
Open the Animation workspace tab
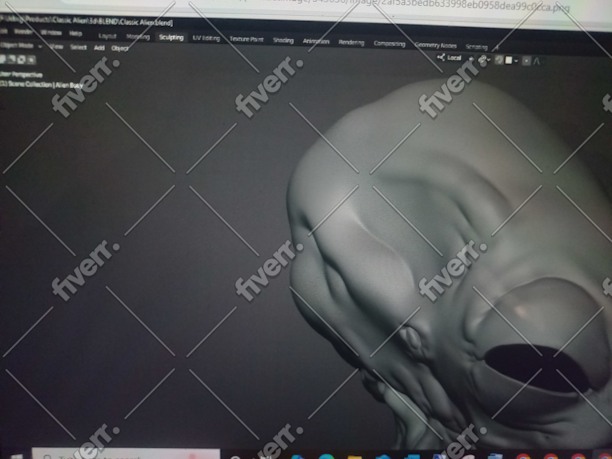tap(316, 41)
